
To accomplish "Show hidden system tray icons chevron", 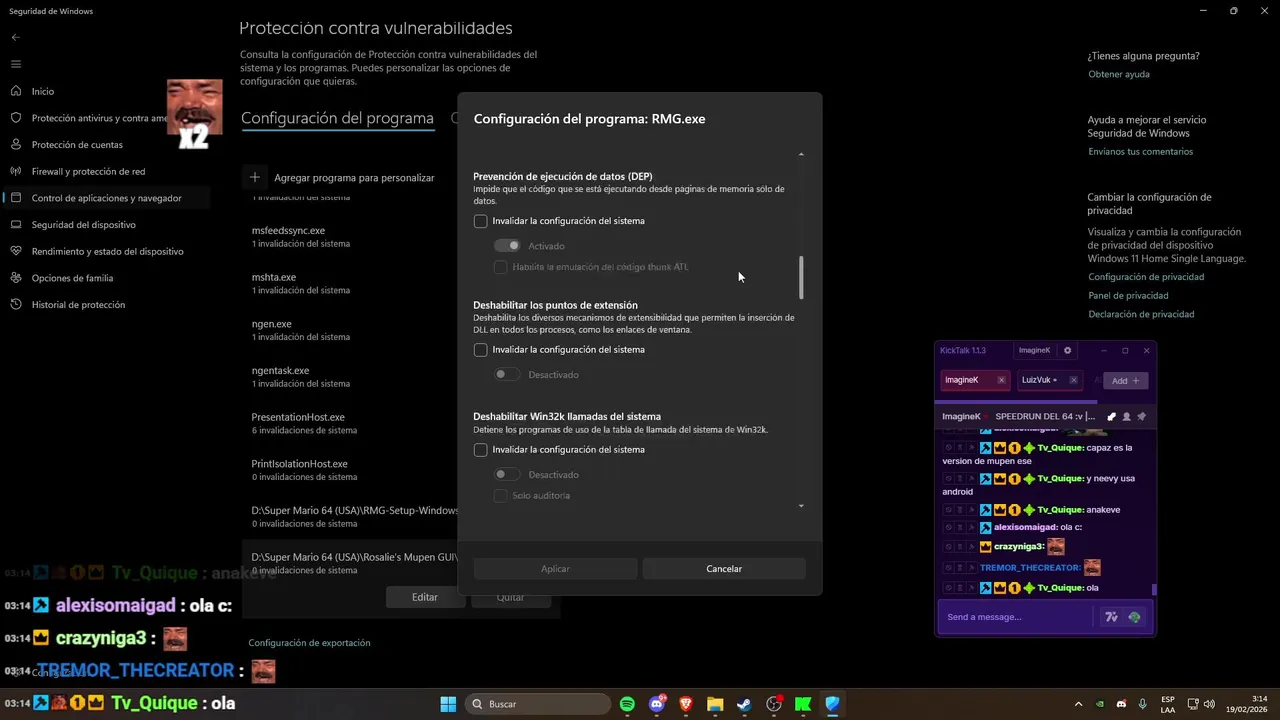I will click(x=1078, y=704).
